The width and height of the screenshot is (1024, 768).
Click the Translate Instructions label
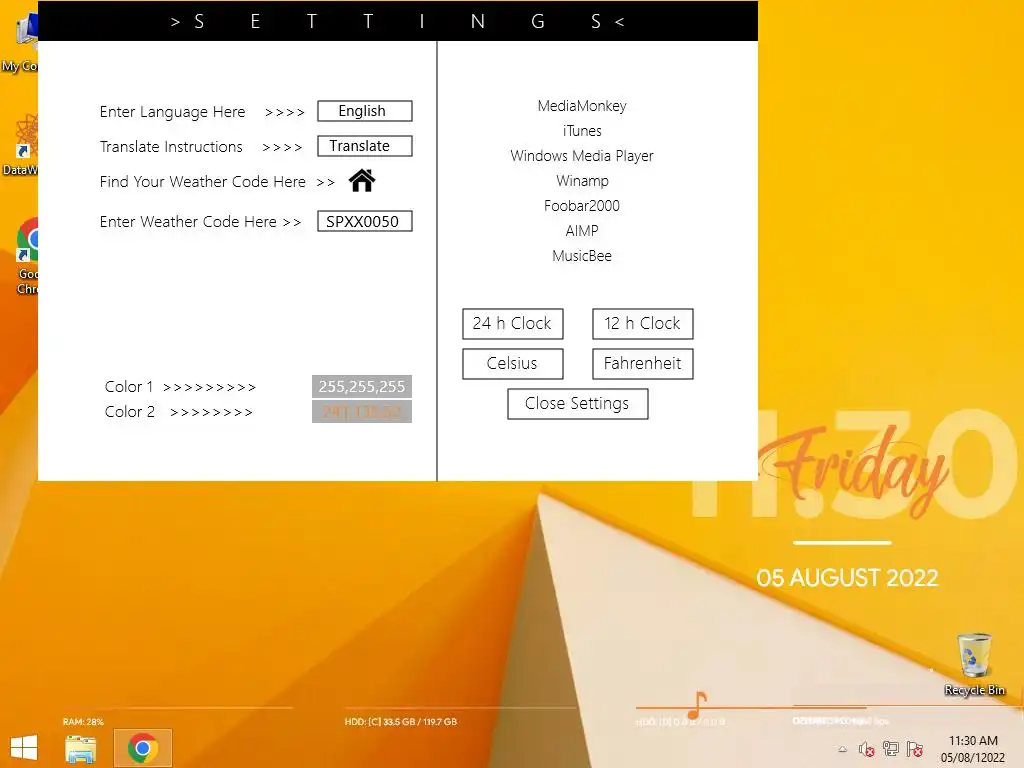(x=171, y=146)
